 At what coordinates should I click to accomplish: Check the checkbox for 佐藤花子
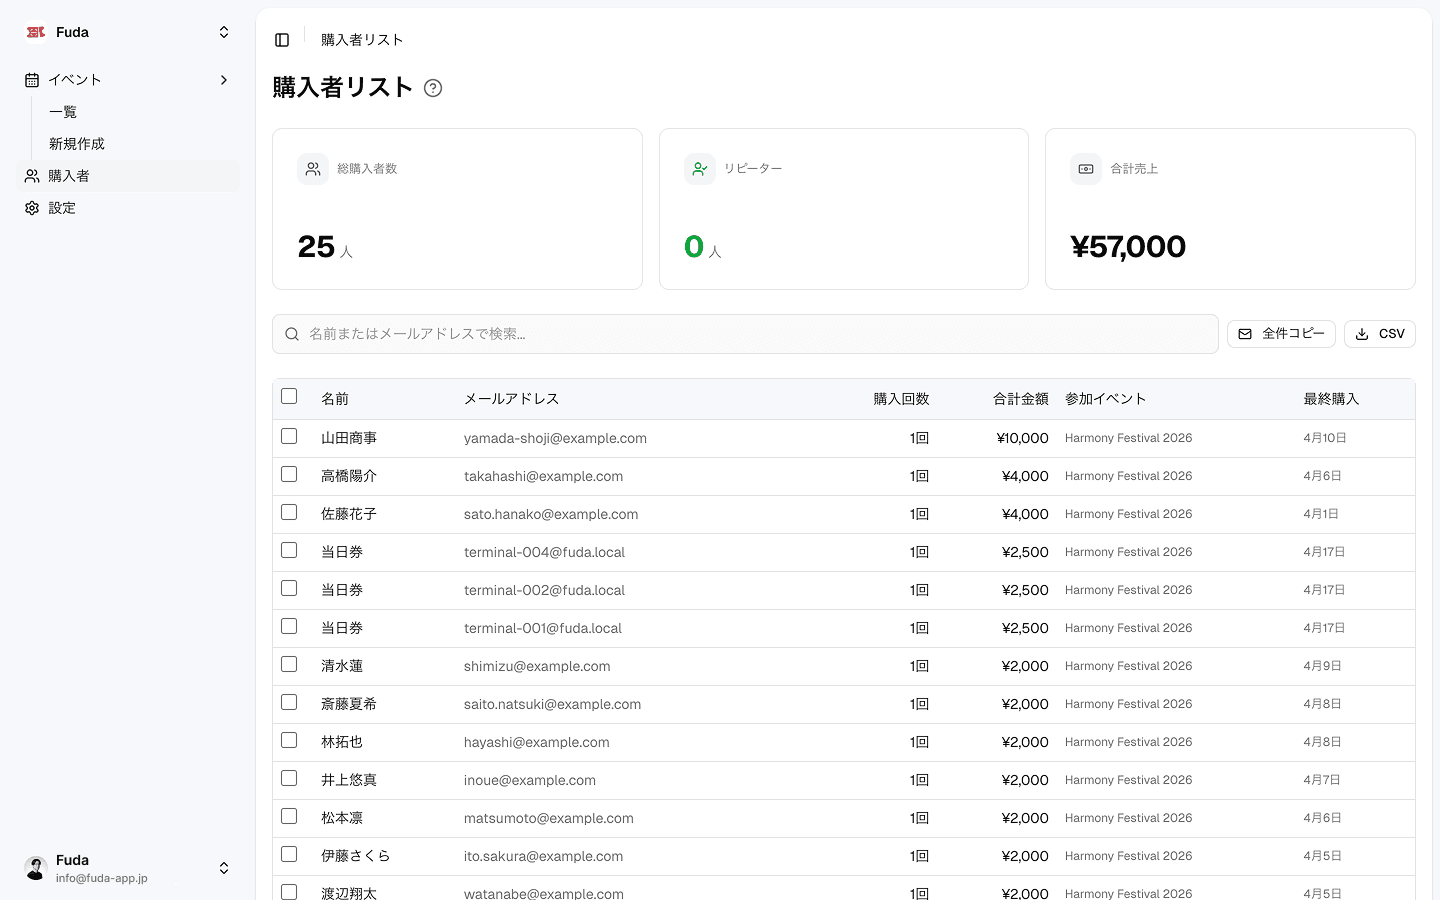tap(289, 512)
